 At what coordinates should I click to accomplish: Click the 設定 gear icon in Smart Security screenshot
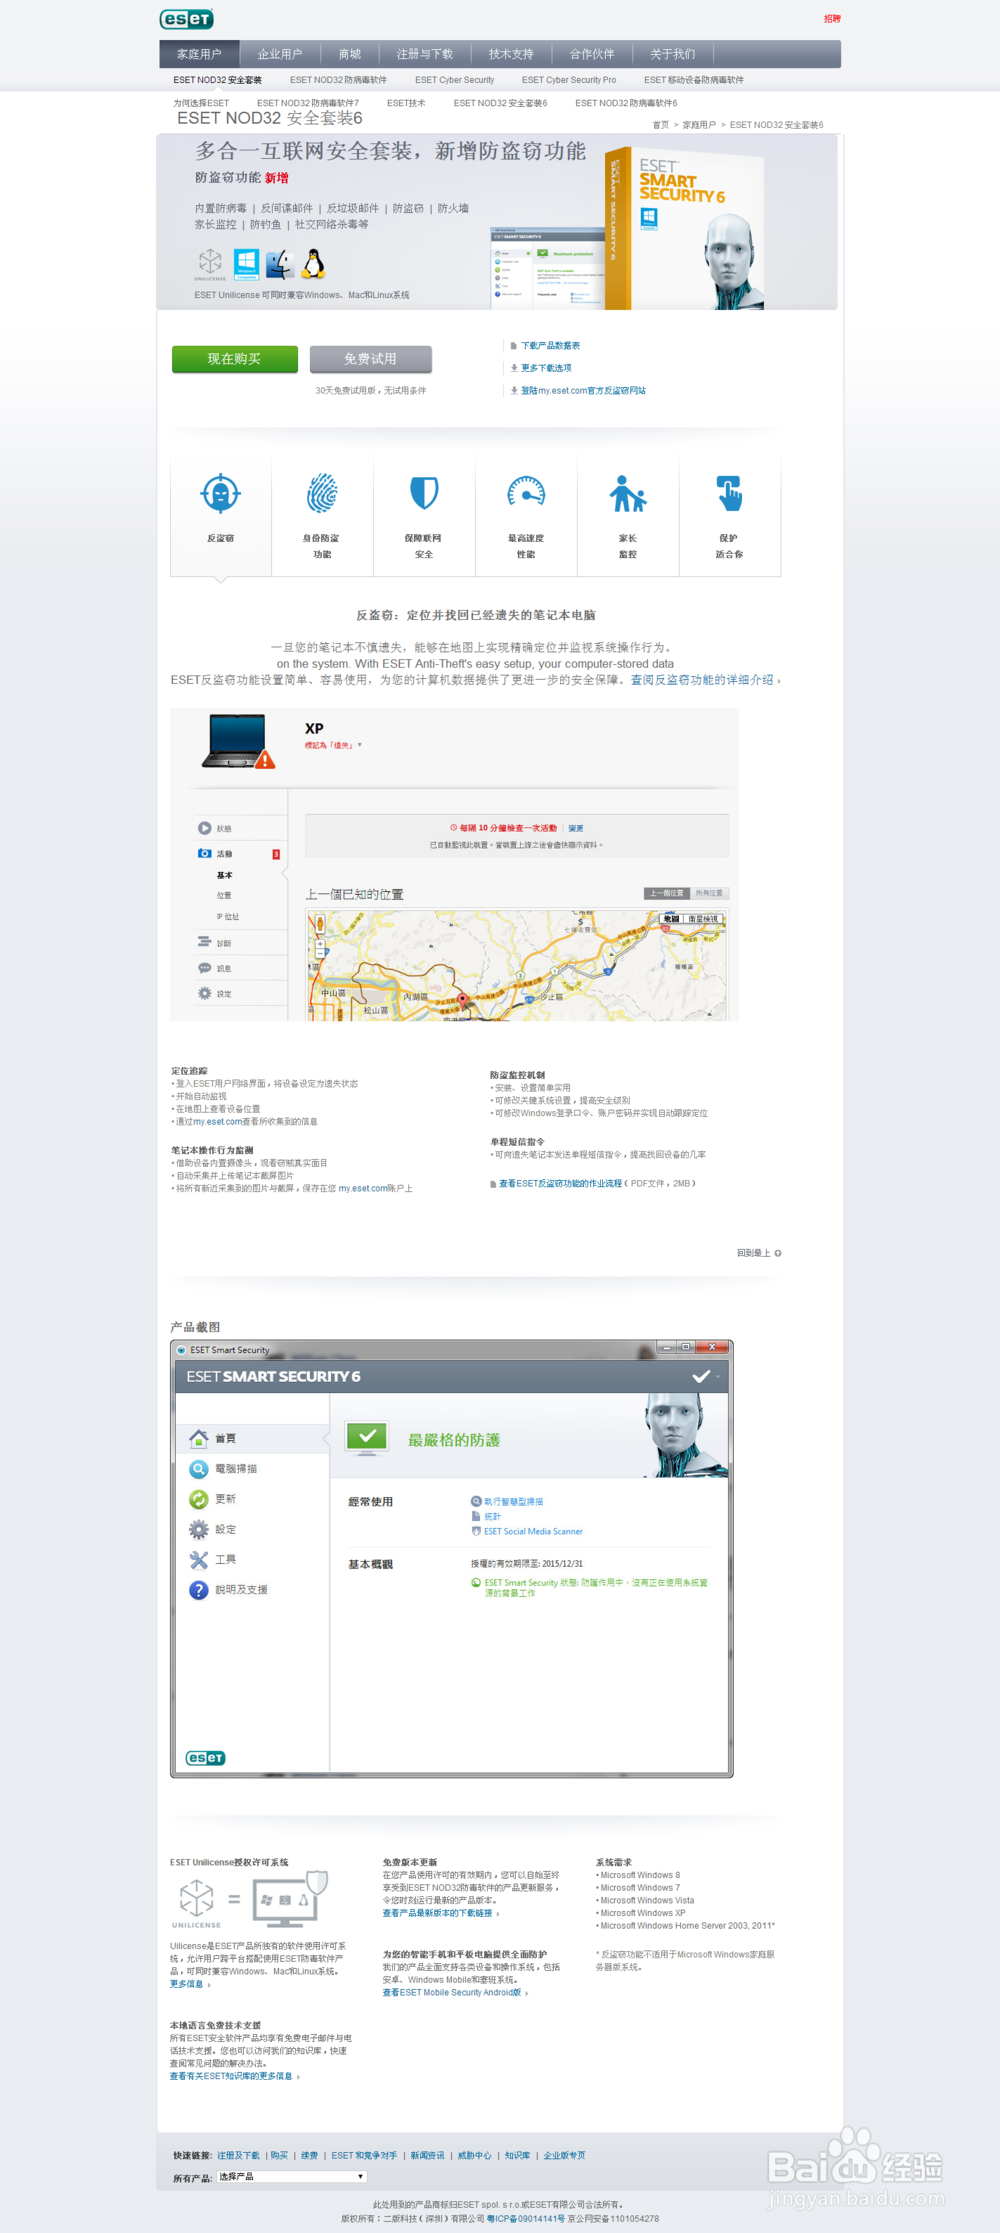199,1529
